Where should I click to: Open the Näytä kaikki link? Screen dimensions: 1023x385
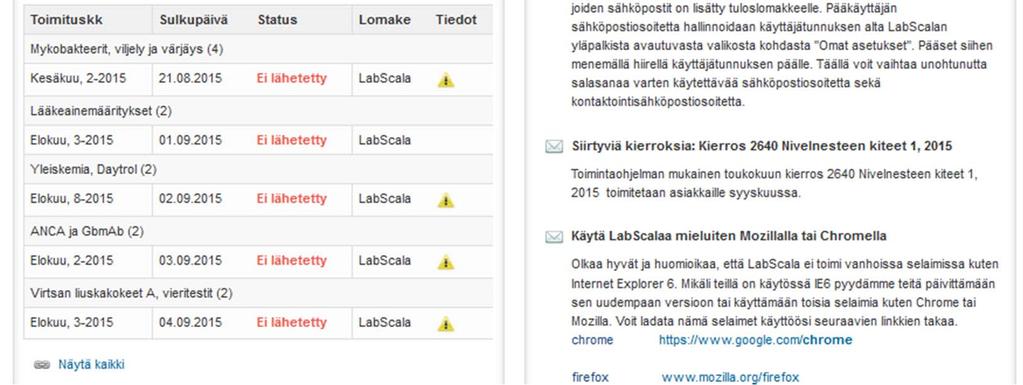point(91,365)
